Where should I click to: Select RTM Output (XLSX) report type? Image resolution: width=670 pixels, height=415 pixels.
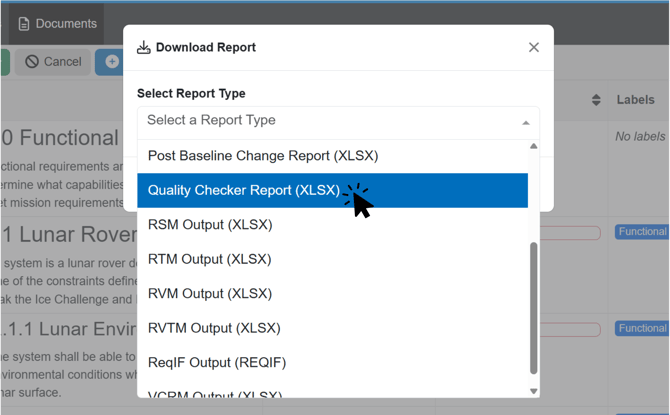click(x=209, y=259)
